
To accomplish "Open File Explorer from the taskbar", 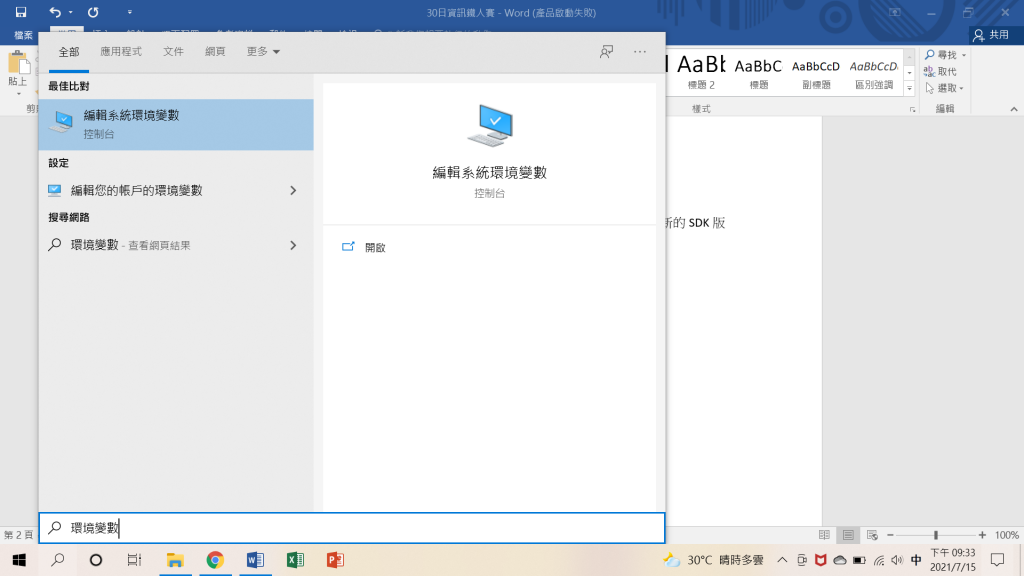I will [x=175, y=560].
